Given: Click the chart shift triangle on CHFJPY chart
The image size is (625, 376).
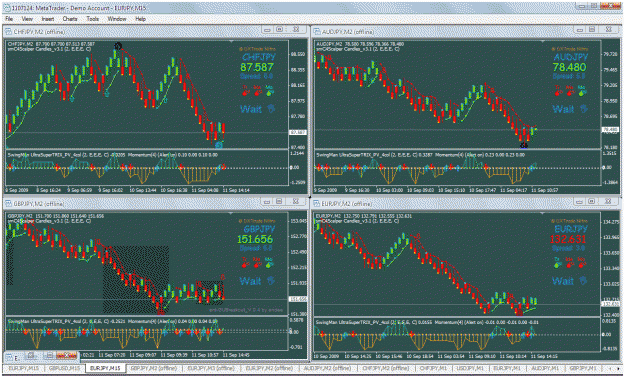Looking at the screenshot, I should click(x=232, y=41).
